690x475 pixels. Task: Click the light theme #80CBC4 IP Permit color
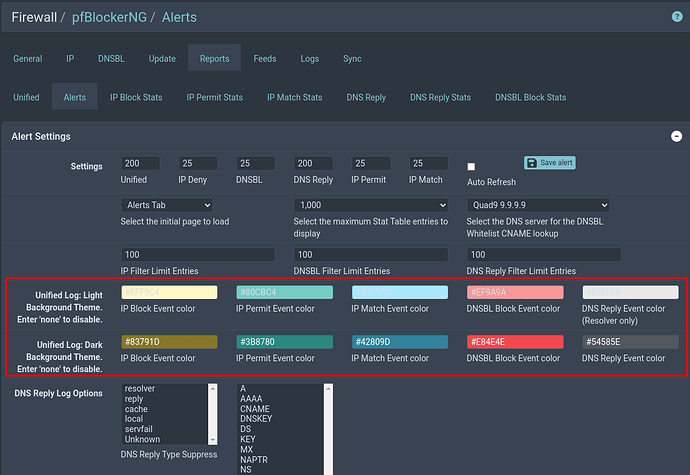[x=285, y=292]
